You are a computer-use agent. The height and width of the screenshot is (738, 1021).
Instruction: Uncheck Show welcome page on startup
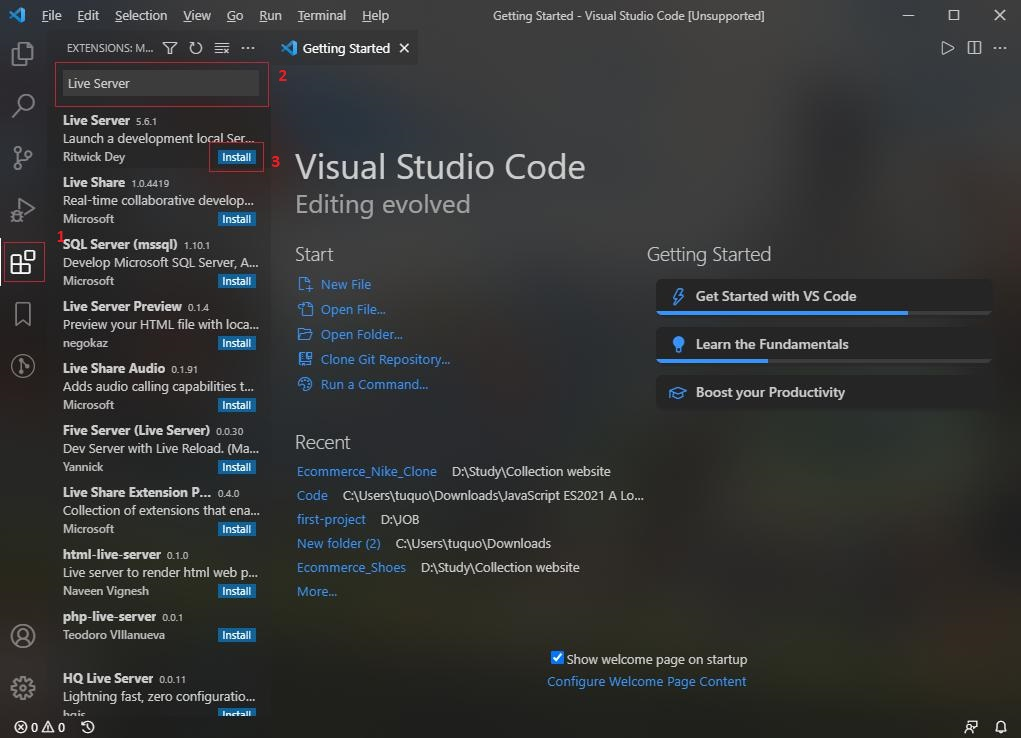(557, 658)
